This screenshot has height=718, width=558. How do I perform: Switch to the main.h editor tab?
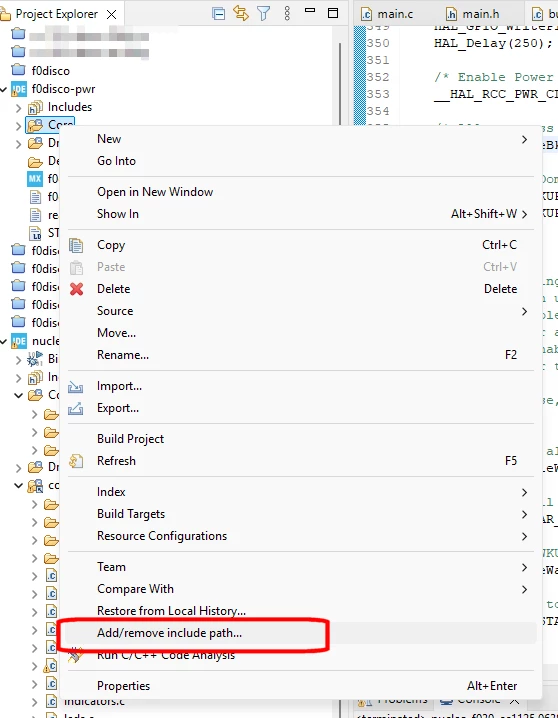[x=473, y=14]
